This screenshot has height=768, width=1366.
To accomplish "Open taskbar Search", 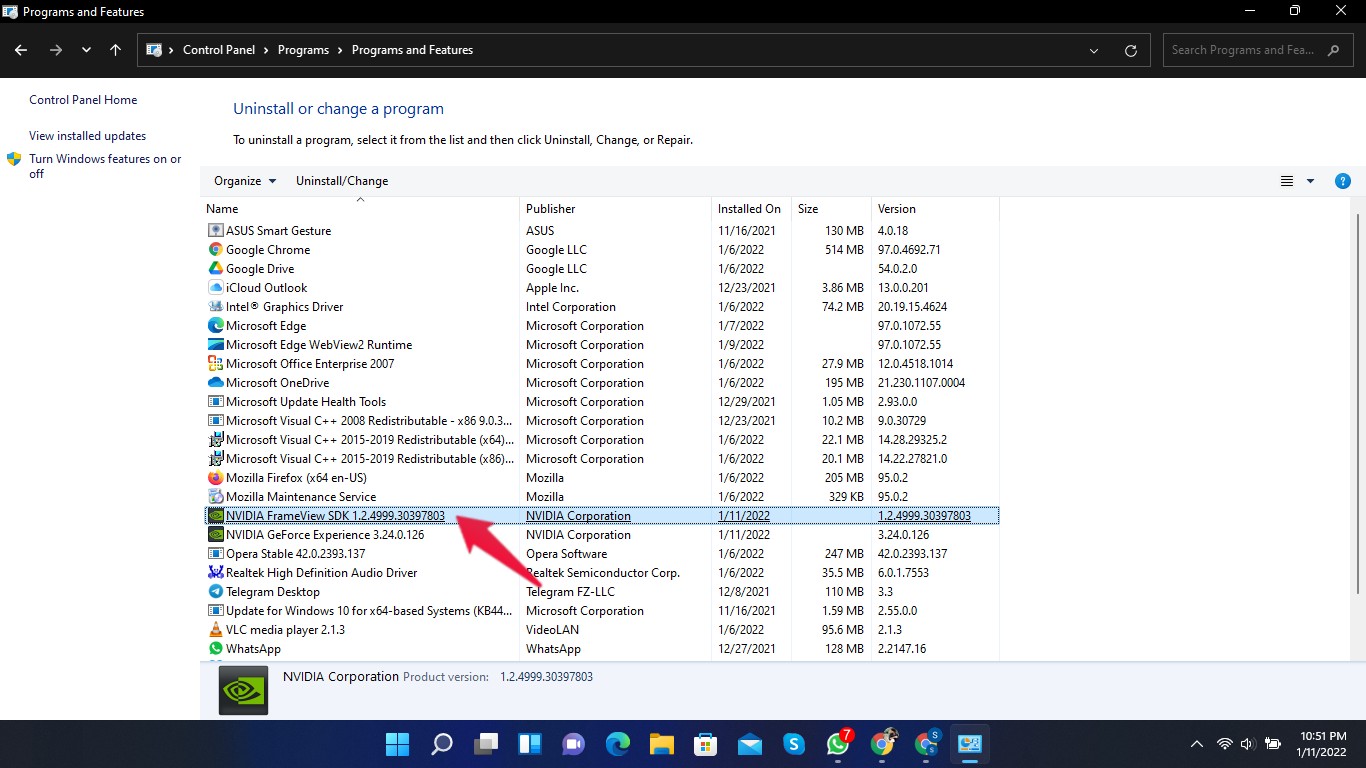I will [x=441, y=744].
